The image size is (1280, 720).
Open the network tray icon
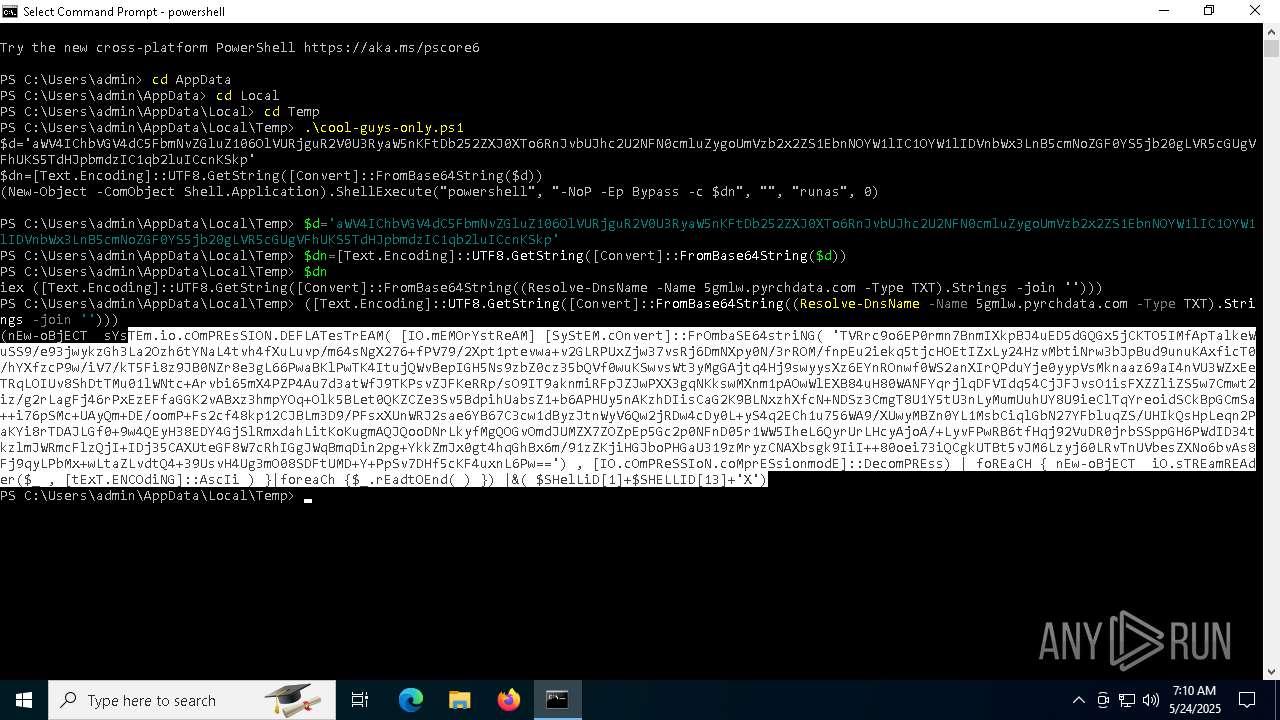pos(1127,700)
